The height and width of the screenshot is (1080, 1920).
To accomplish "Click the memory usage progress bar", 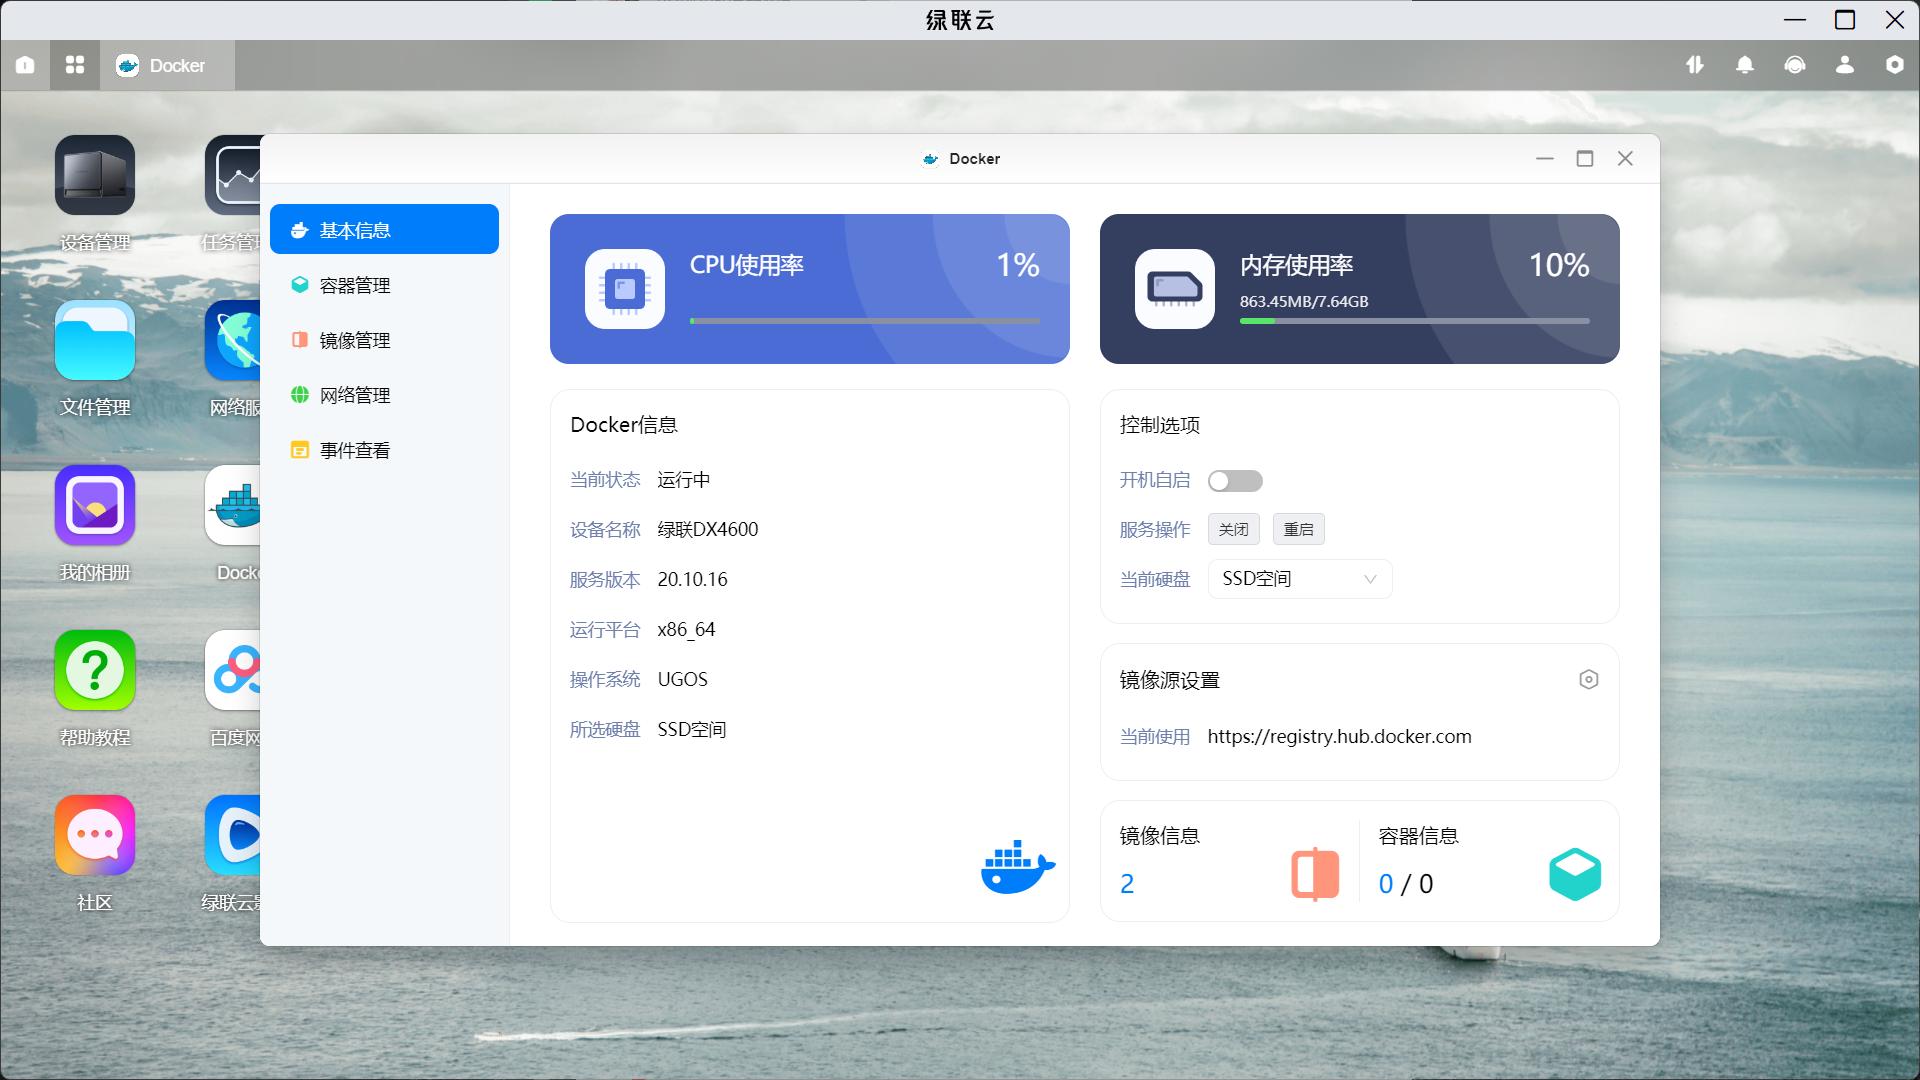I will click(1413, 321).
